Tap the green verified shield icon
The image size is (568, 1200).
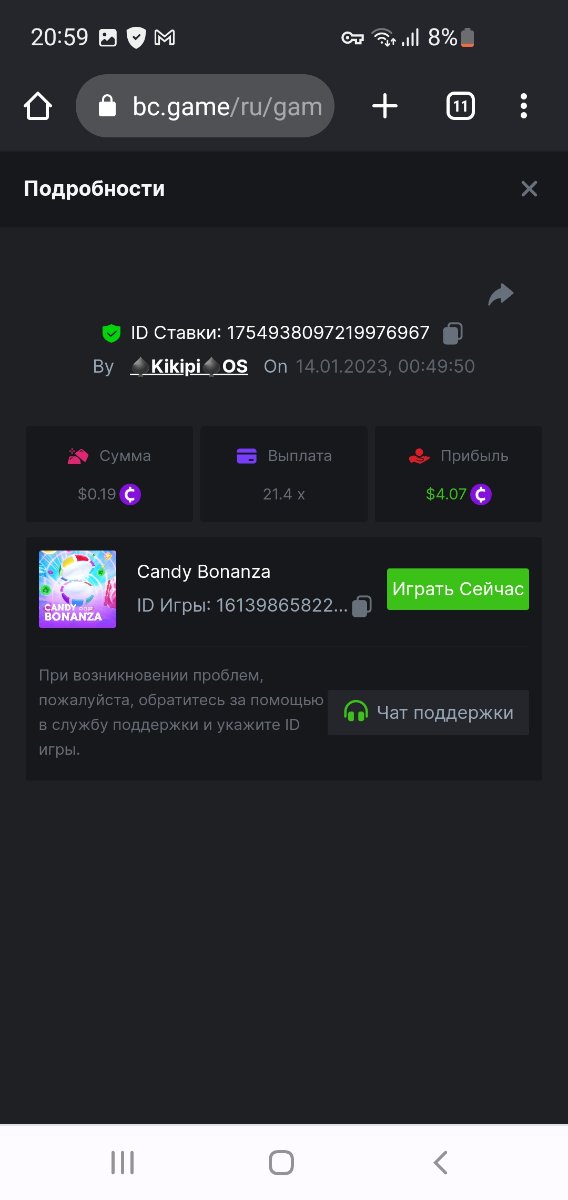(111, 333)
